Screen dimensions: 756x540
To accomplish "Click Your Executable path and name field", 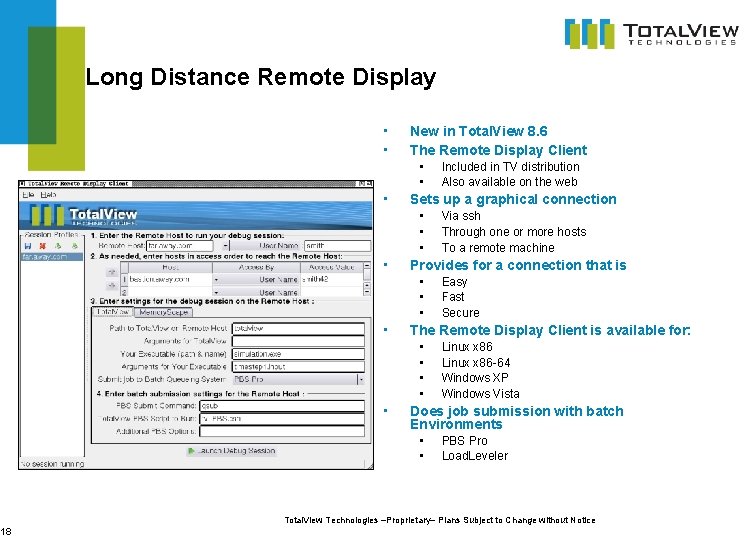I will click(298, 354).
